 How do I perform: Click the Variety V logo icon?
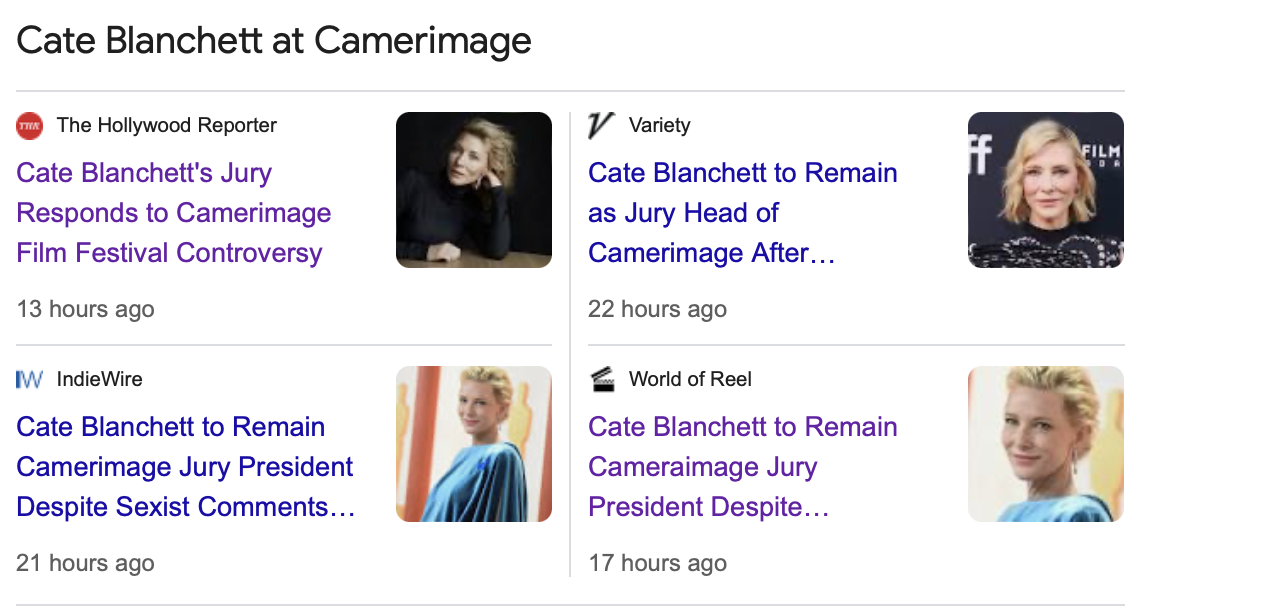coord(600,126)
